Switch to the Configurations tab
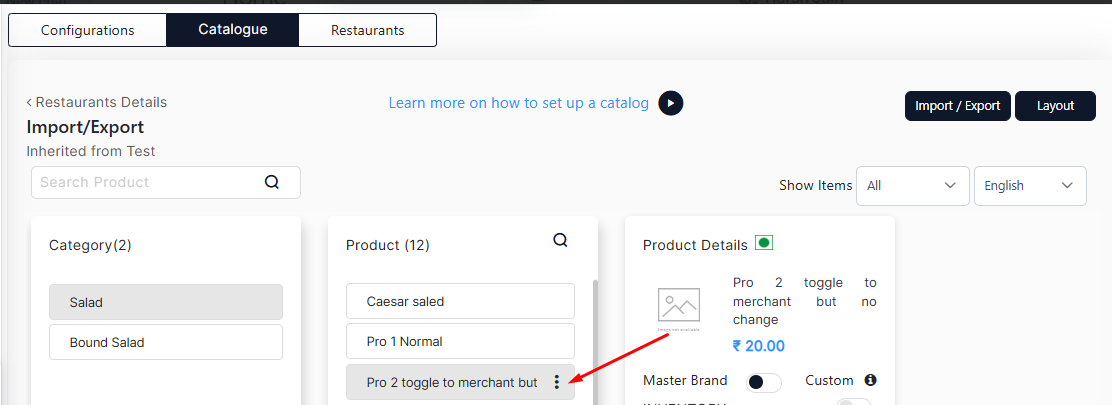This screenshot has height=405, width=1112. [87, 30]
